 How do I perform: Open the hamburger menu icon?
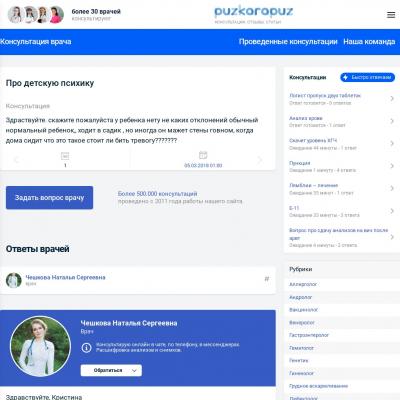[x=391, y=15]
